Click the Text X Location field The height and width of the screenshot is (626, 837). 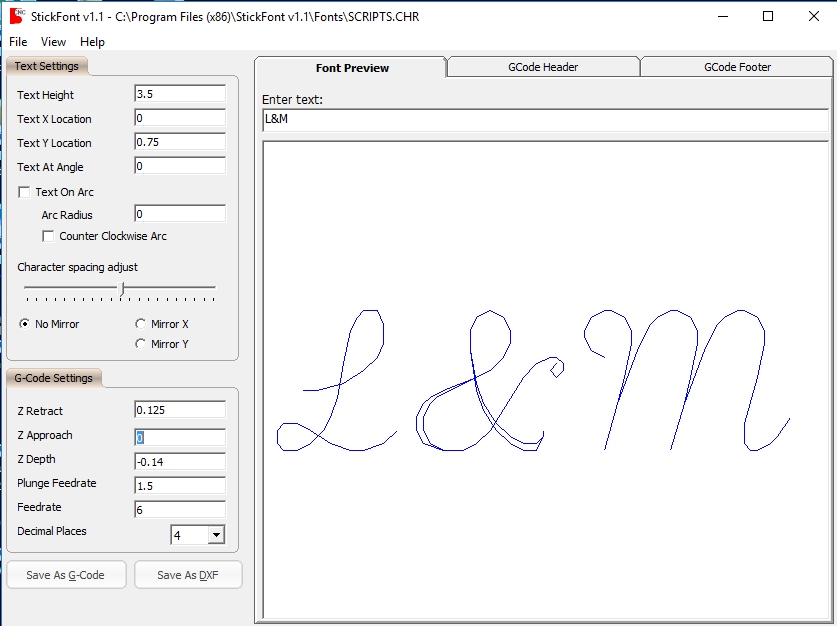[x=180, y=118]
